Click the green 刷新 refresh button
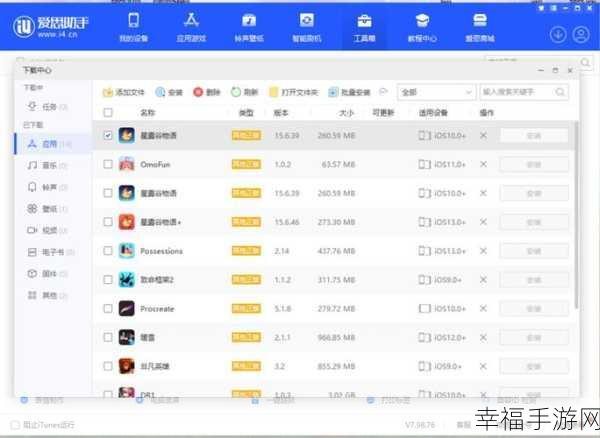This screenshot has height=438, width=600. (x=244, y=92)
